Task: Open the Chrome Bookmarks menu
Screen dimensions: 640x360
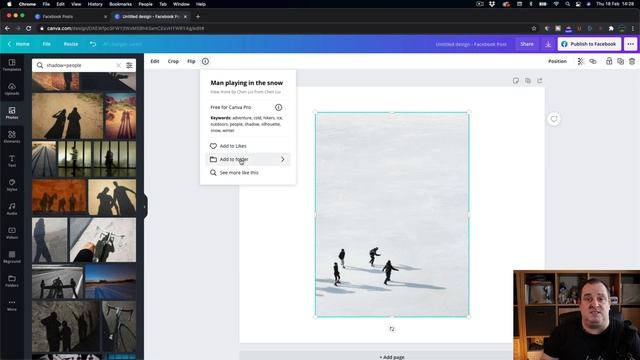Action: point(120,4)
